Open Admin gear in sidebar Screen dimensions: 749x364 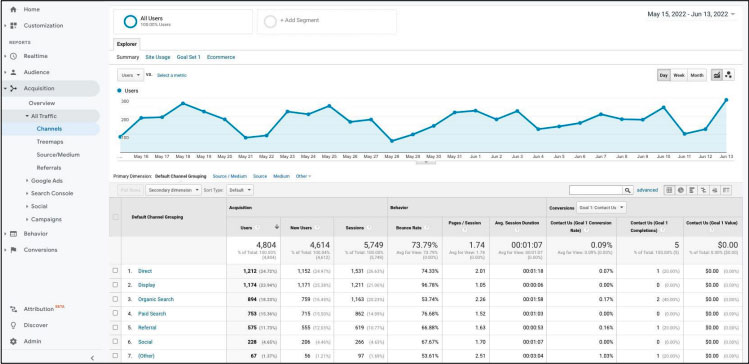point(13,342)
